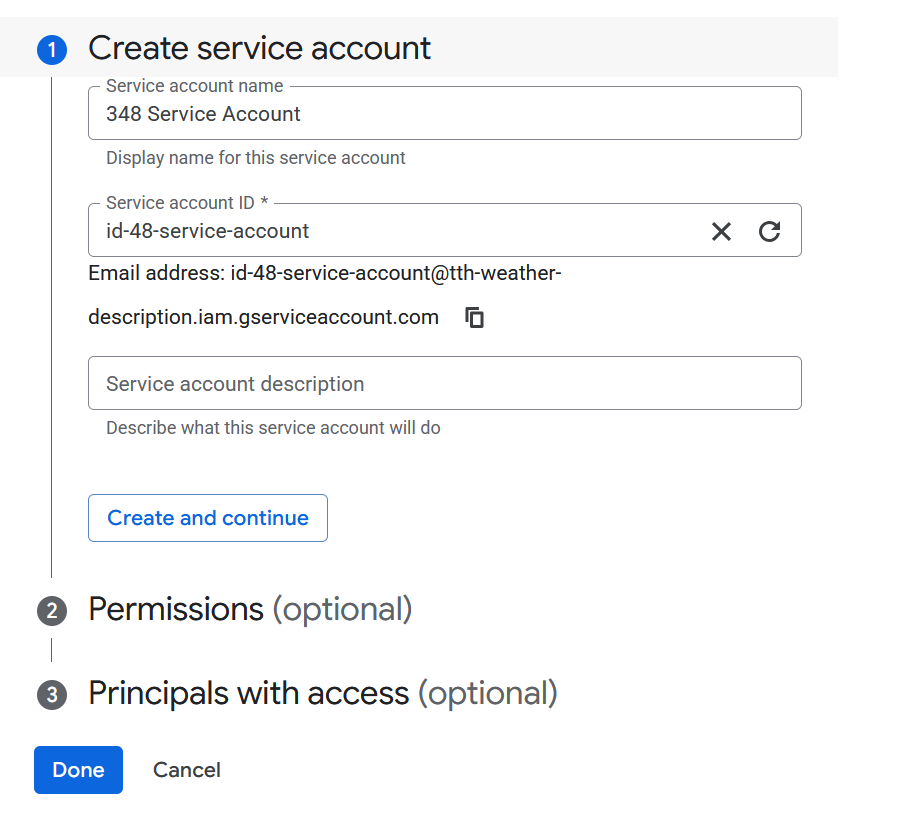Focus the Service account name field
Viewport: 904px width, 830px height.
pos(444,114)
